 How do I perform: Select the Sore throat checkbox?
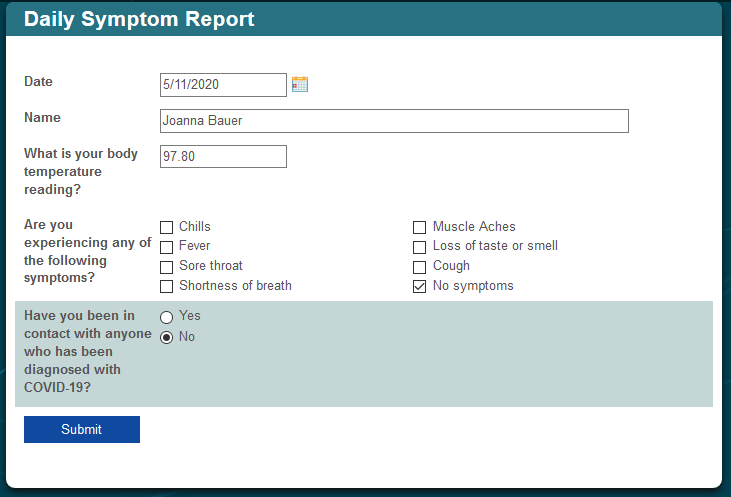tap(166, 267)
